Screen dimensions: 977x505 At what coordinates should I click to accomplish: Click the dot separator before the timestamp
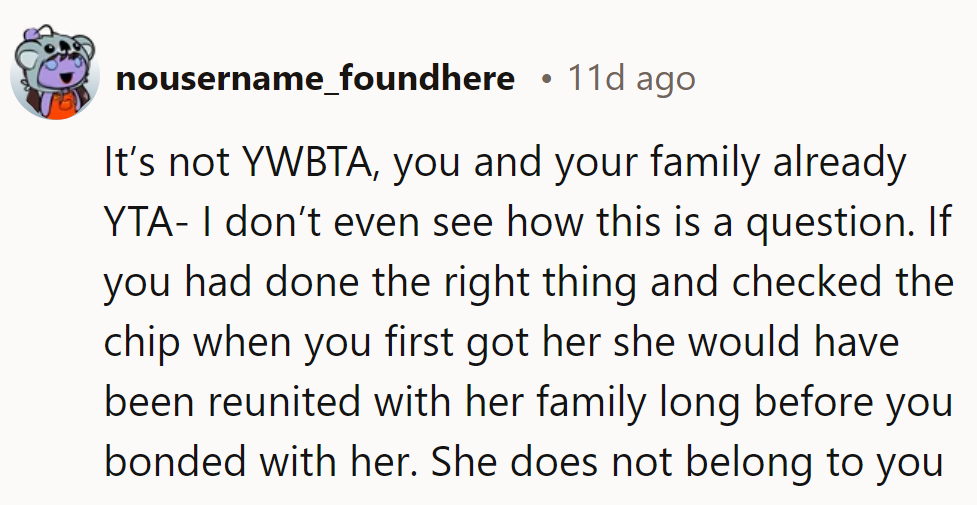click(x=546, y=78)
